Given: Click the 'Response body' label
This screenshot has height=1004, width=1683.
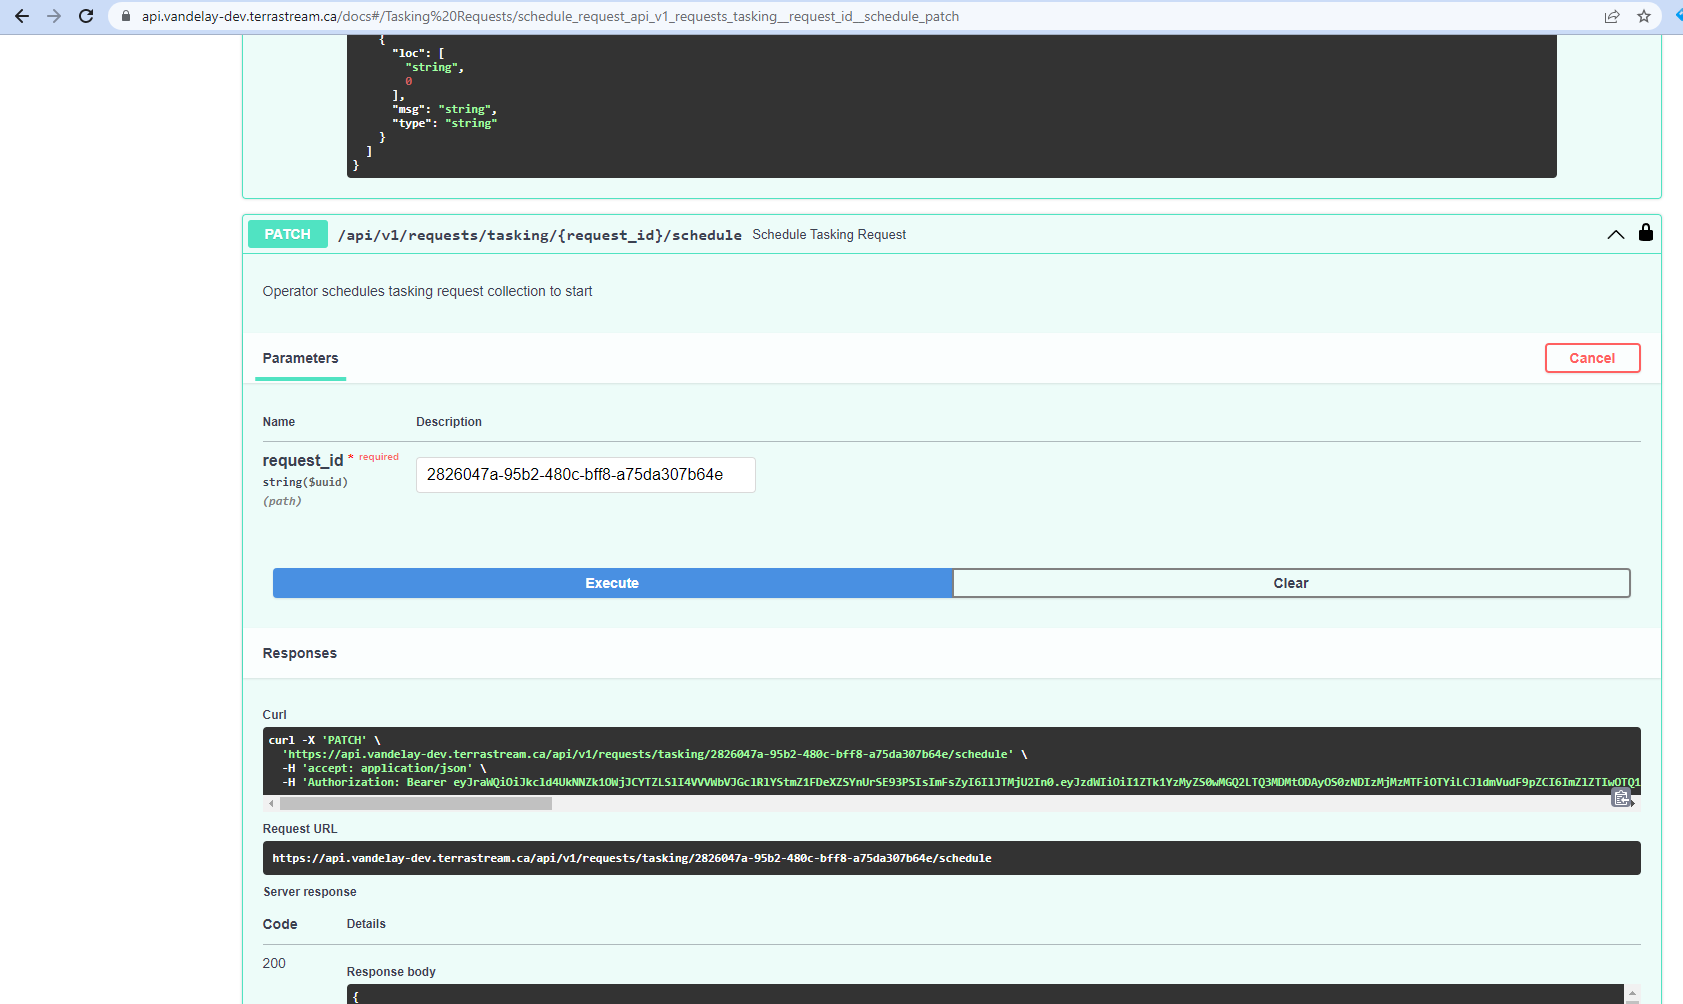Looking at the screenshot, I should pos(391,972).
